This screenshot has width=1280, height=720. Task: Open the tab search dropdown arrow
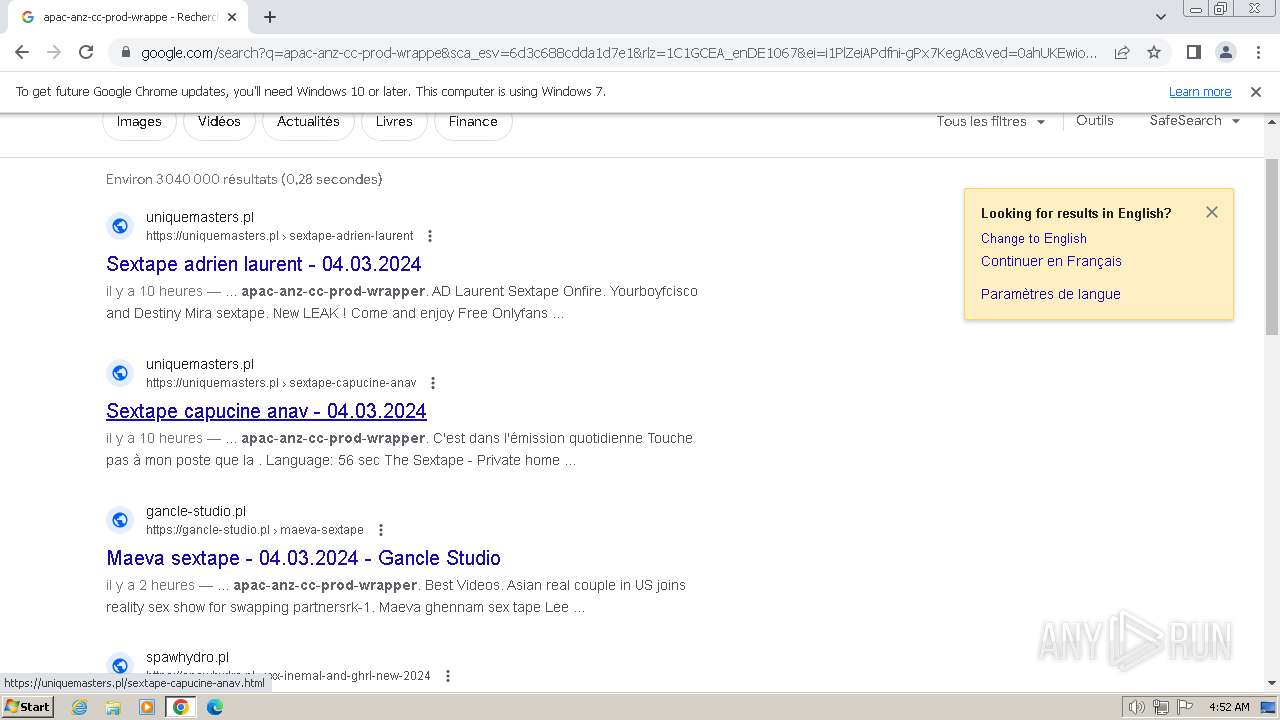point(1161,17)
